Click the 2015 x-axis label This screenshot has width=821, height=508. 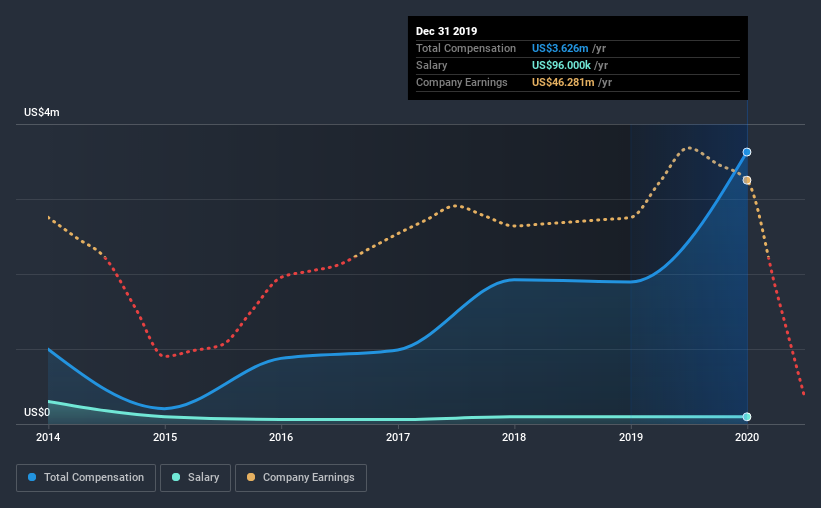(x=165, y=437)
